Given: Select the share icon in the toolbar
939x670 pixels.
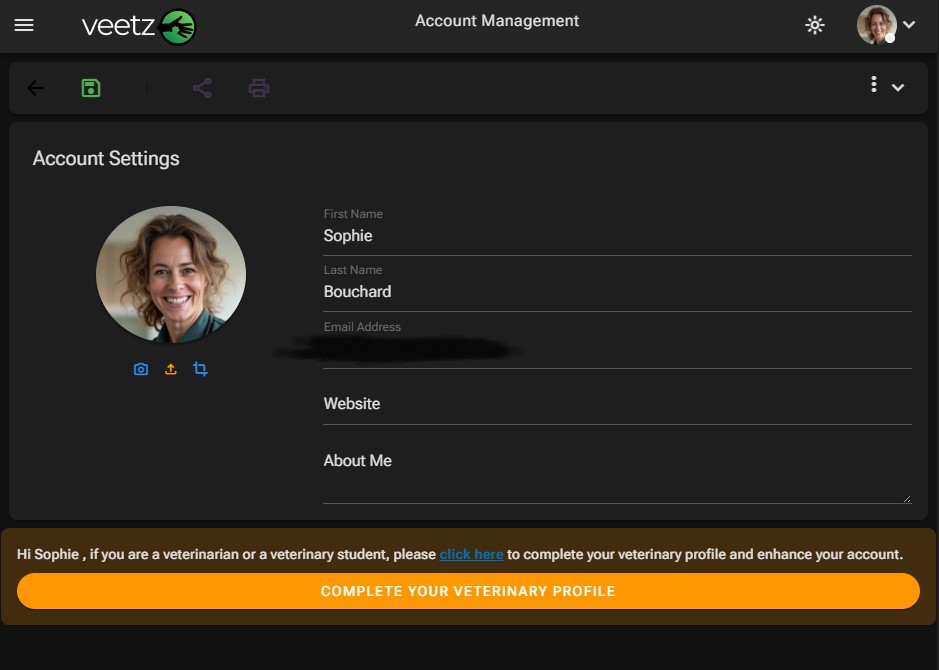Looking at the screenshot, I should (202, 88).
